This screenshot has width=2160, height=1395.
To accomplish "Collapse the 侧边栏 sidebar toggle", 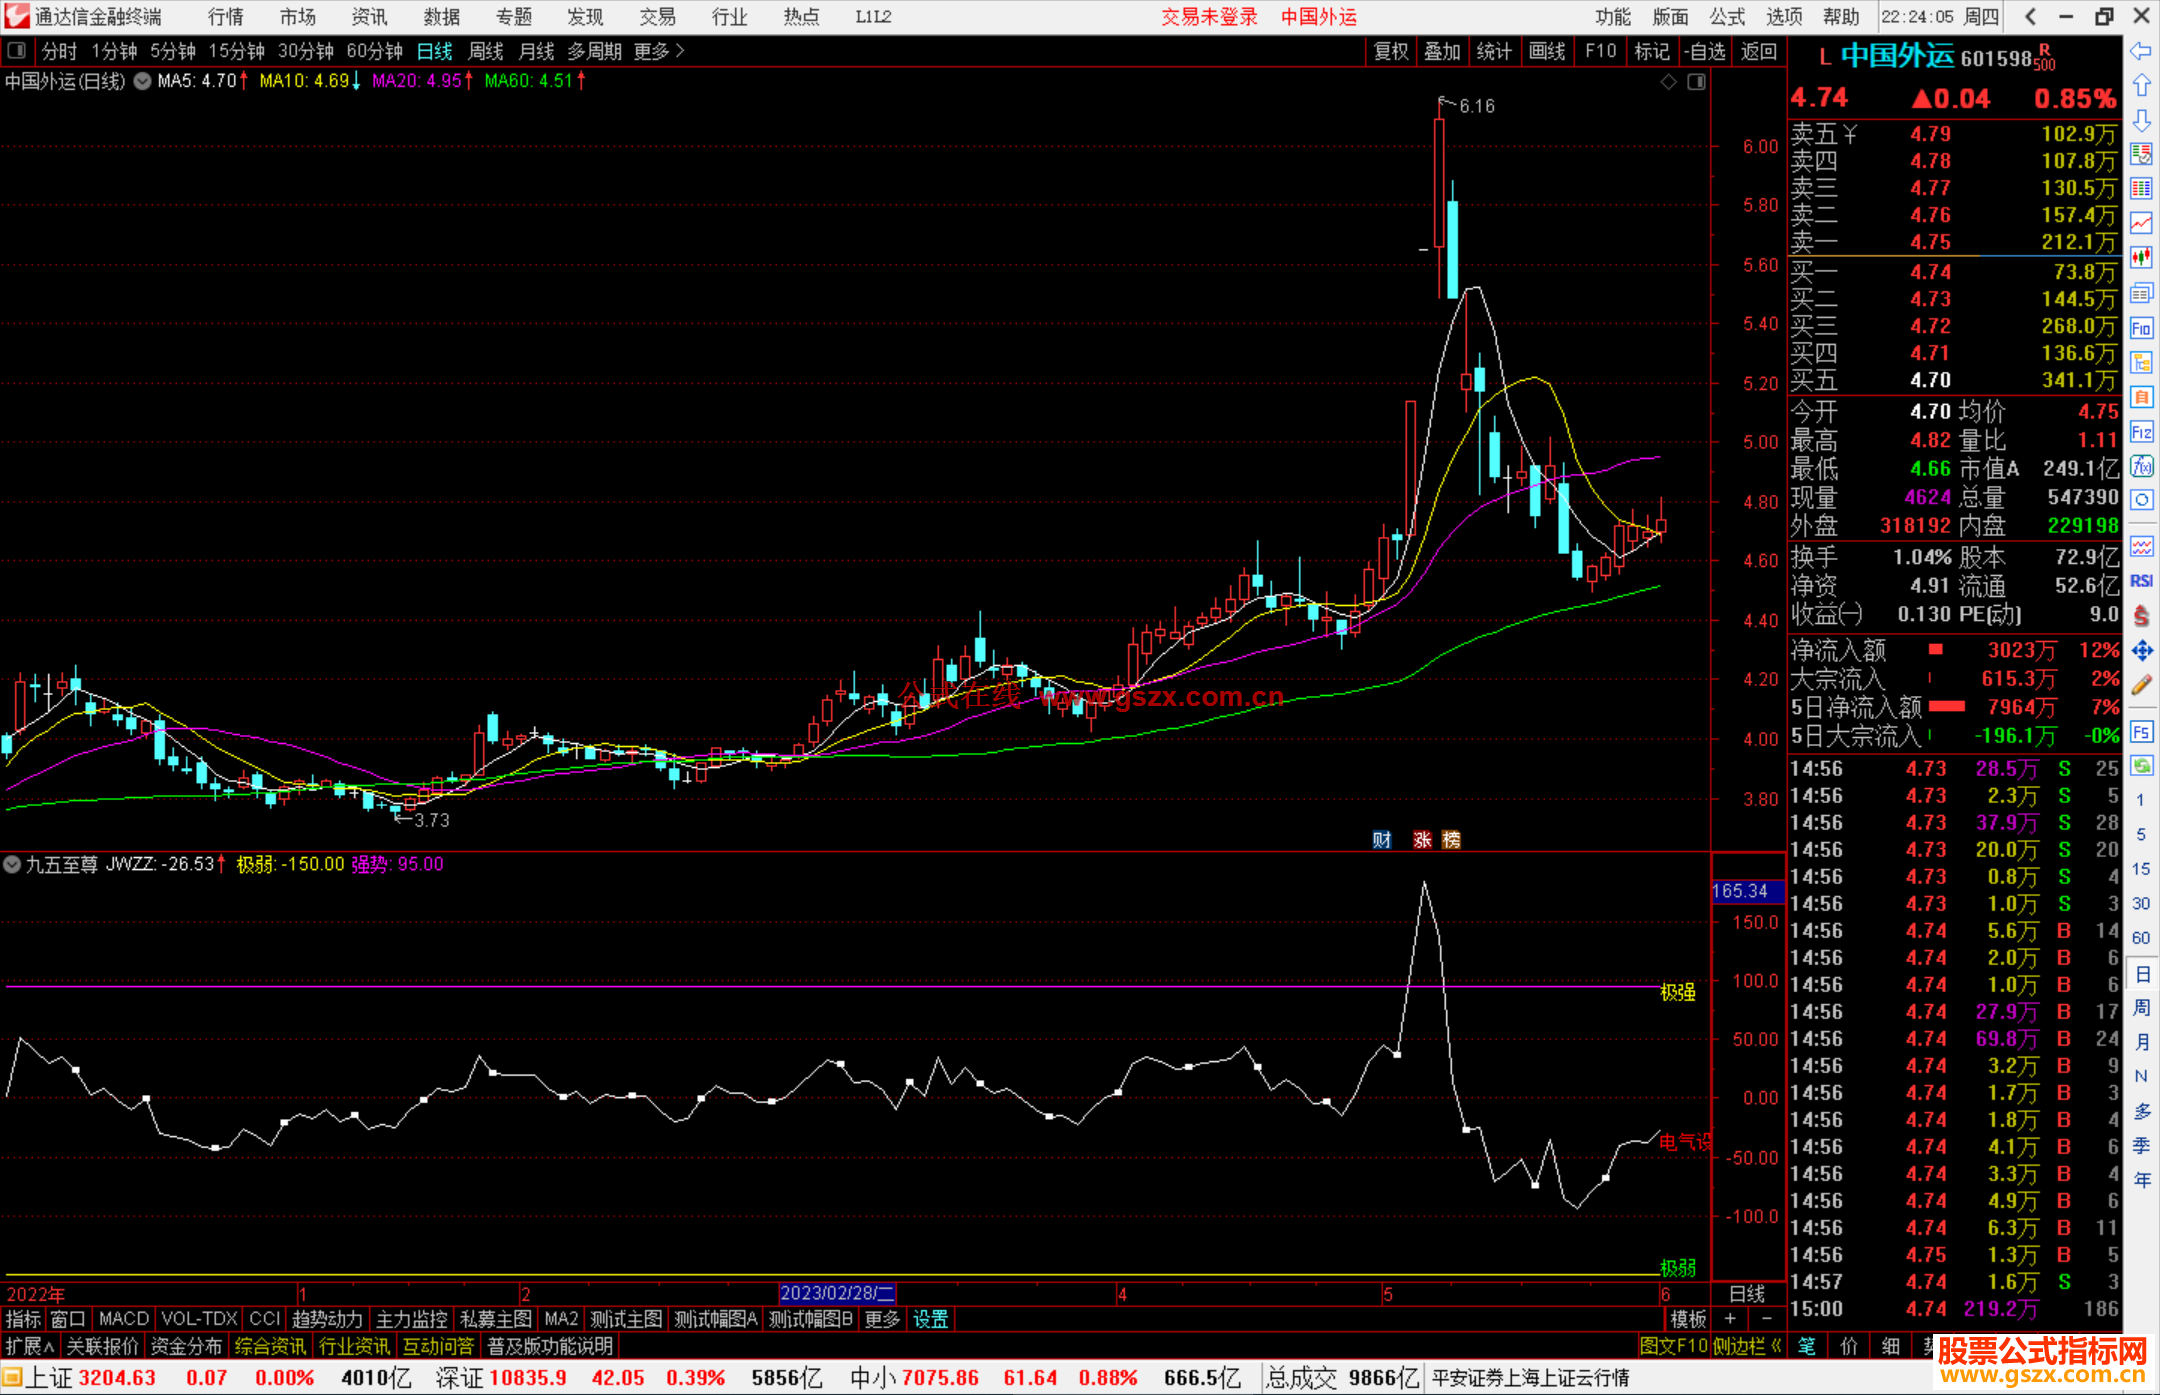I will coord(1748,1347).
